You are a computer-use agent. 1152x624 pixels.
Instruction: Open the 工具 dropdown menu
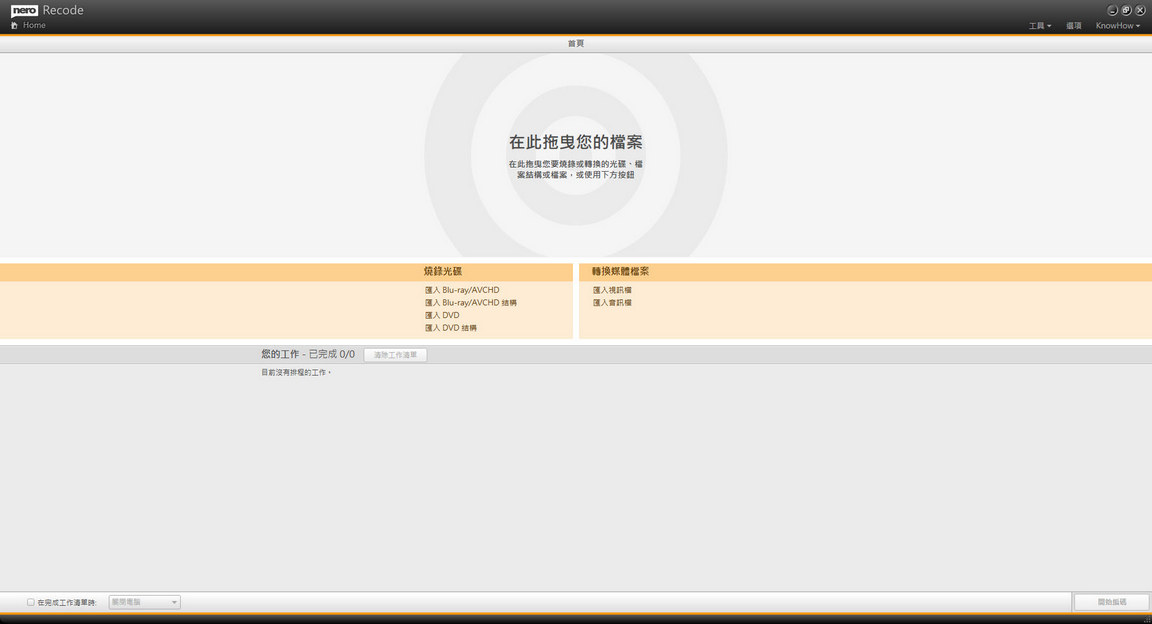click(x=1040, y=26)
